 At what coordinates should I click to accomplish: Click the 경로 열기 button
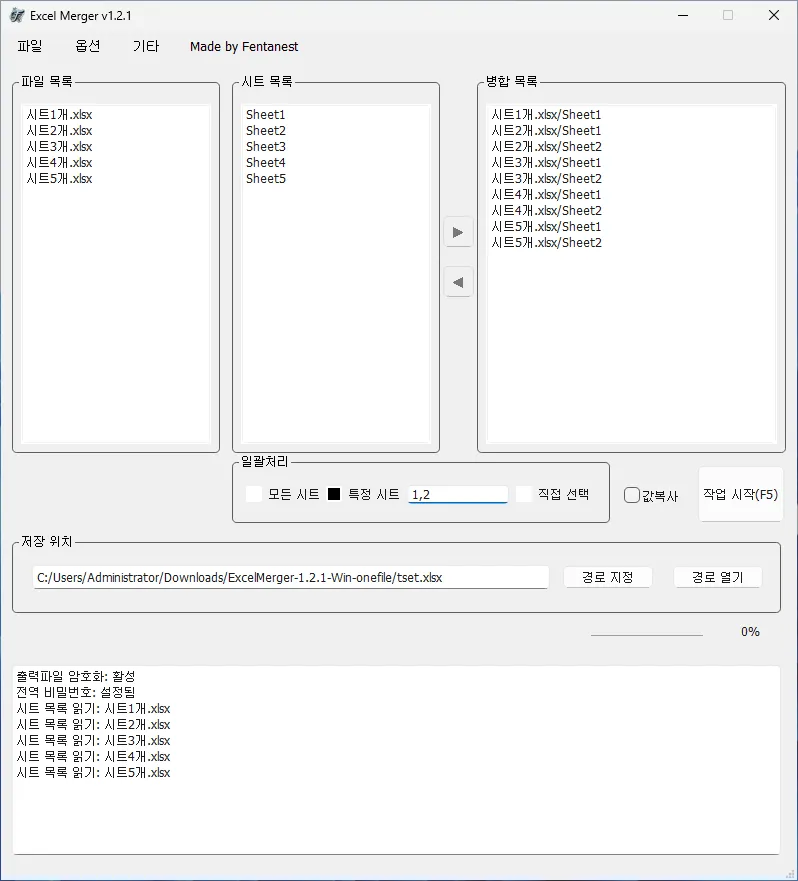[718, 577]
